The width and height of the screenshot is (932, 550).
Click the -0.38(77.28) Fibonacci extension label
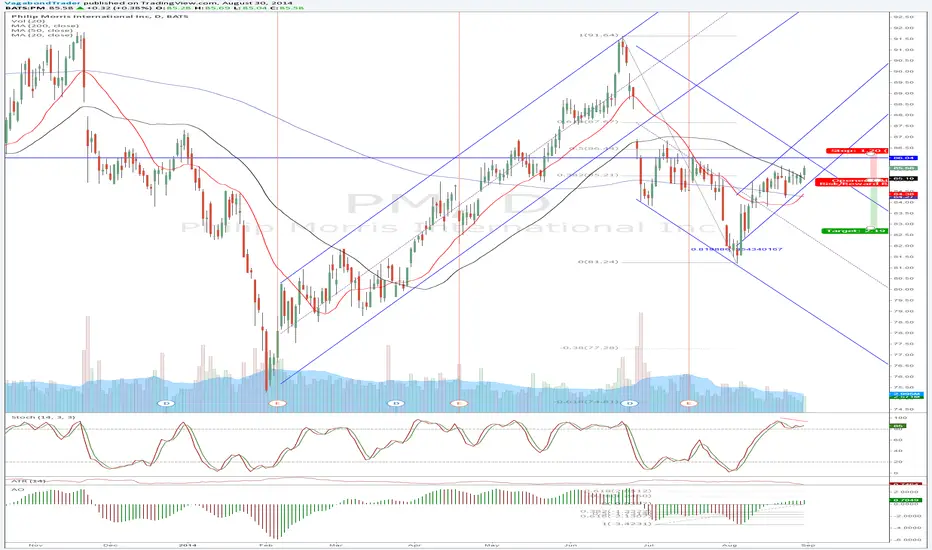coord(588,347)
